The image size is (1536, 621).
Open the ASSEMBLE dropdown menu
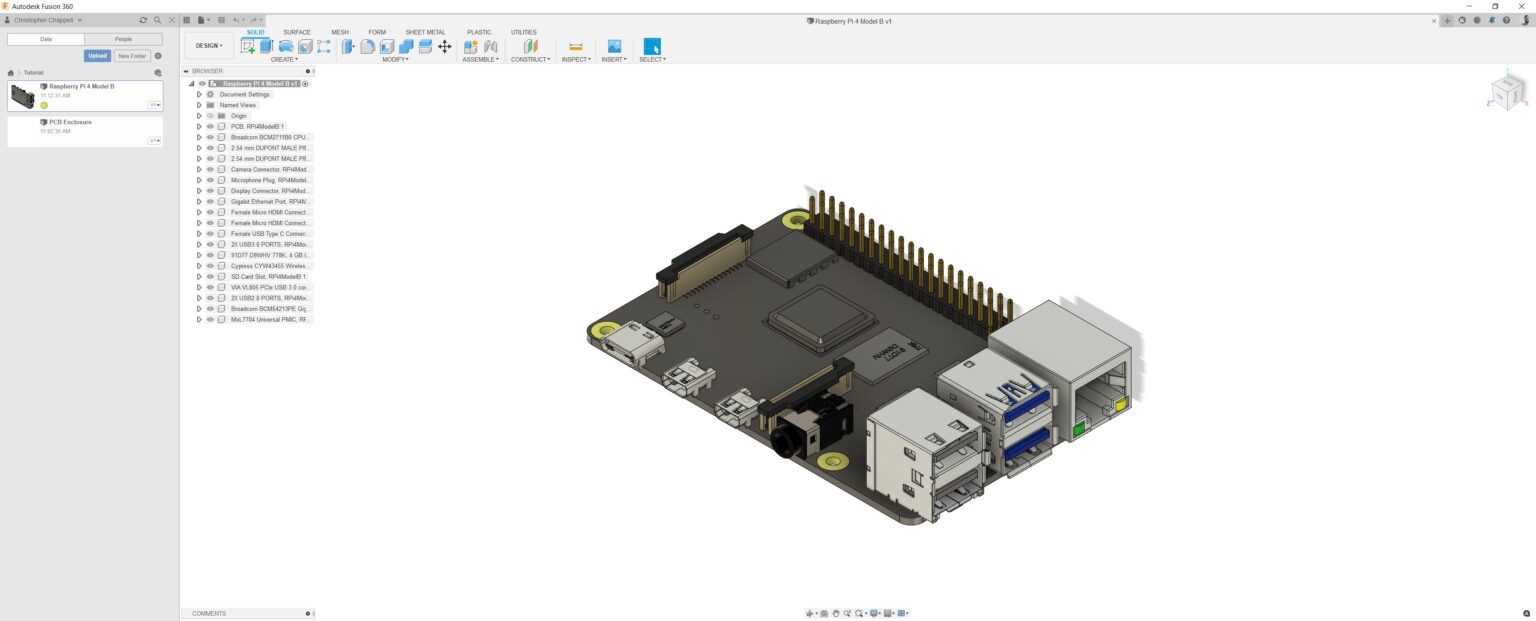(481, 59)
